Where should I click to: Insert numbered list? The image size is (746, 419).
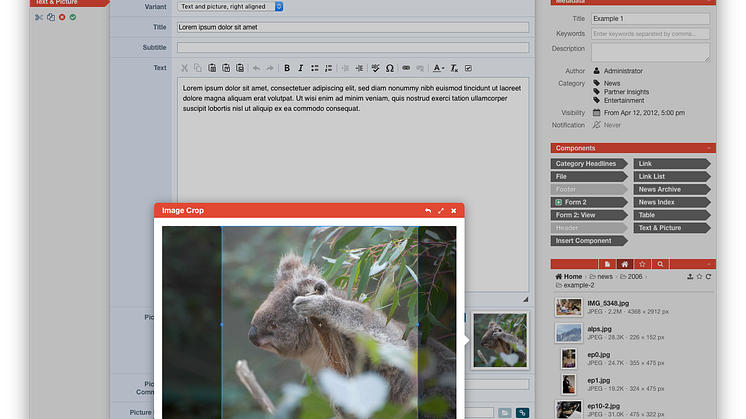[x=328, y=68]
